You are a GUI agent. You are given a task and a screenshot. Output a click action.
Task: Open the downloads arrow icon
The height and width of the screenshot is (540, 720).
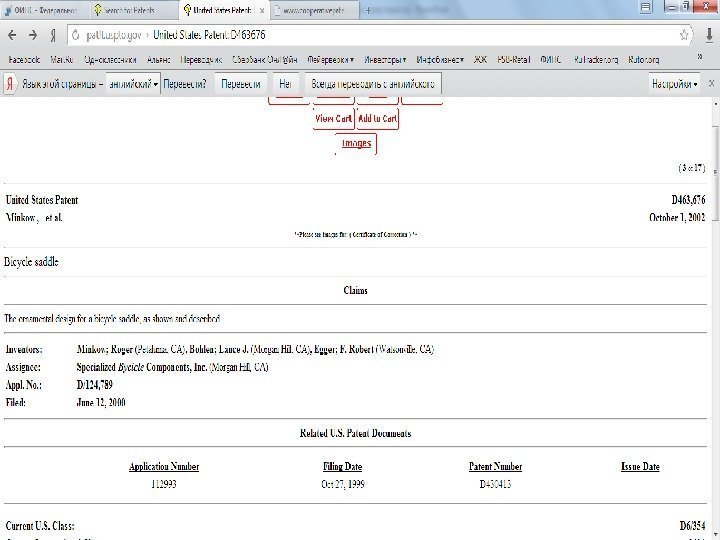(709, 35)
